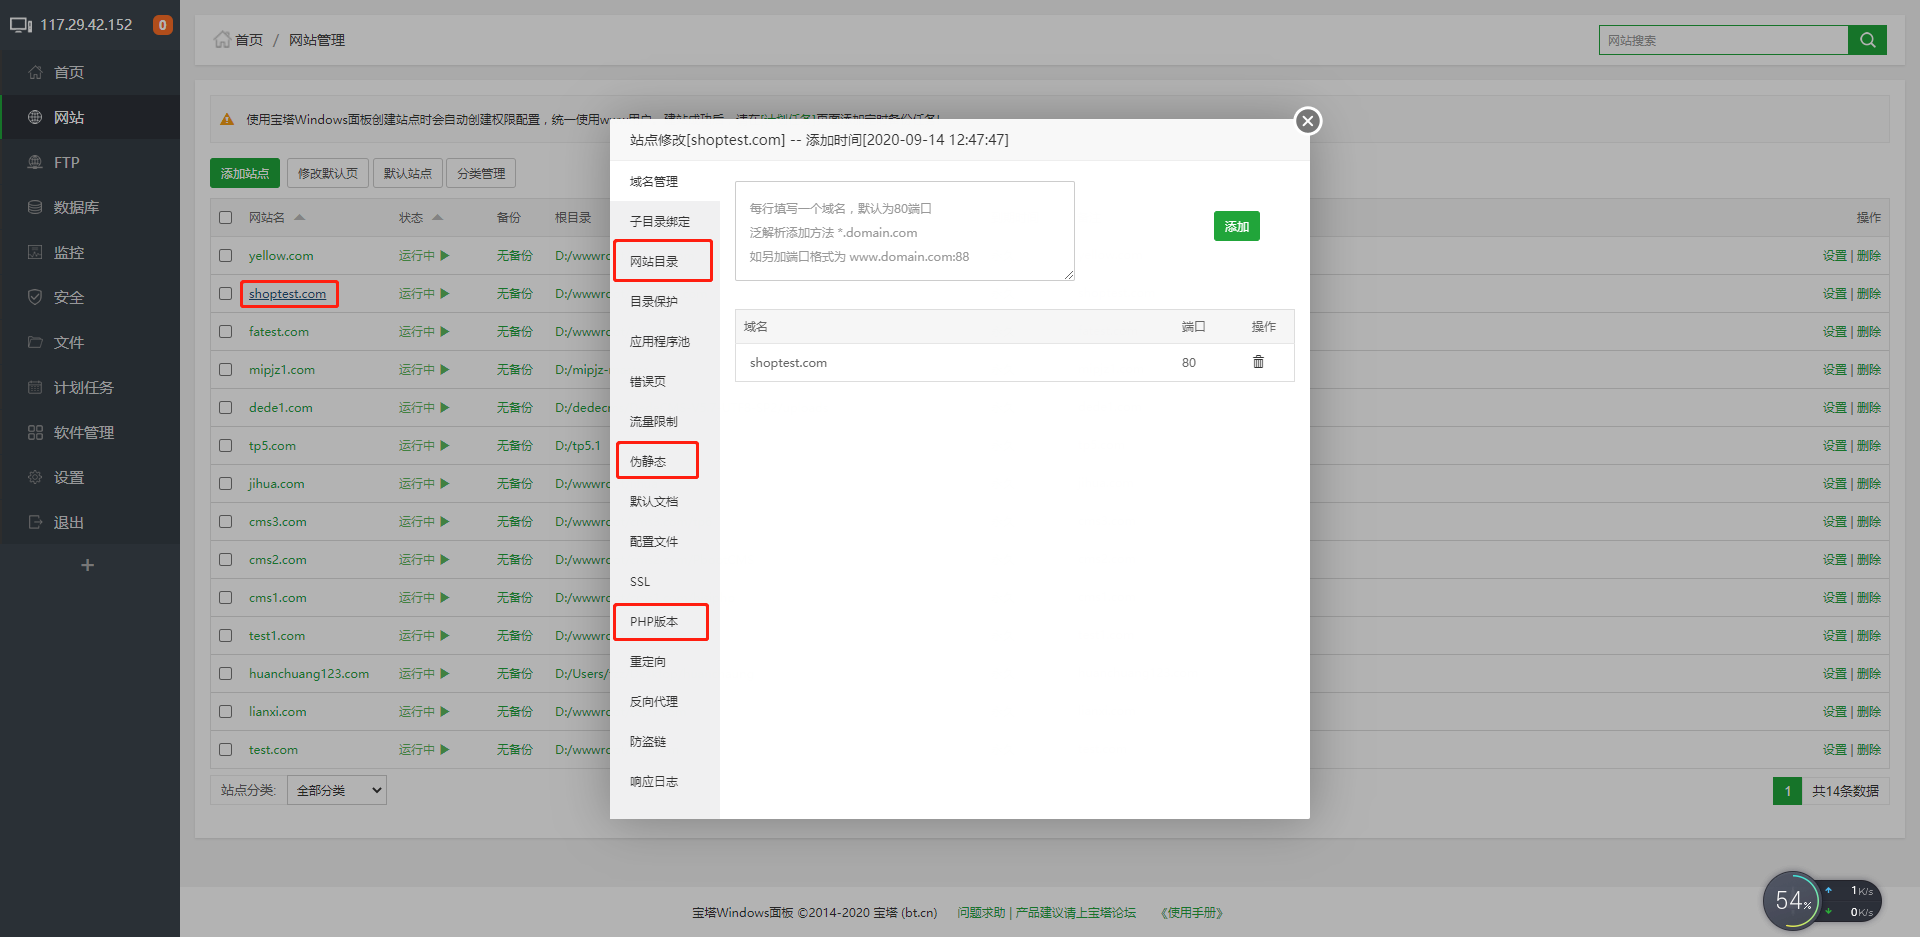
Task: Click the plus icon below sidebar menu
Action: [x=87, y=565]
